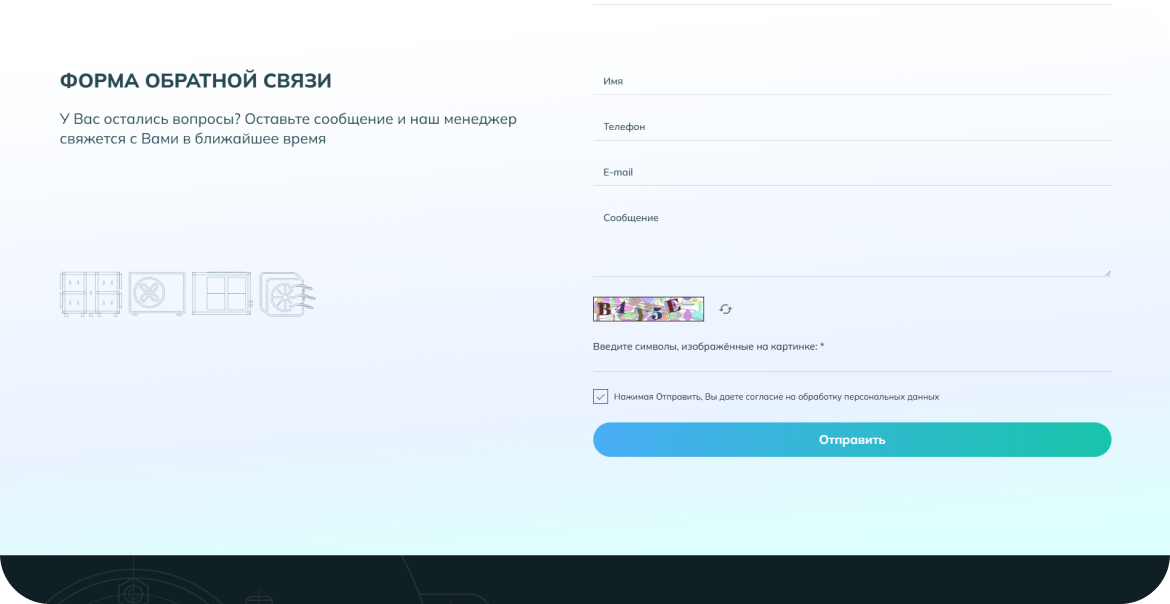
Task: Click into the Сообщение message textarea
Action: 851,240
